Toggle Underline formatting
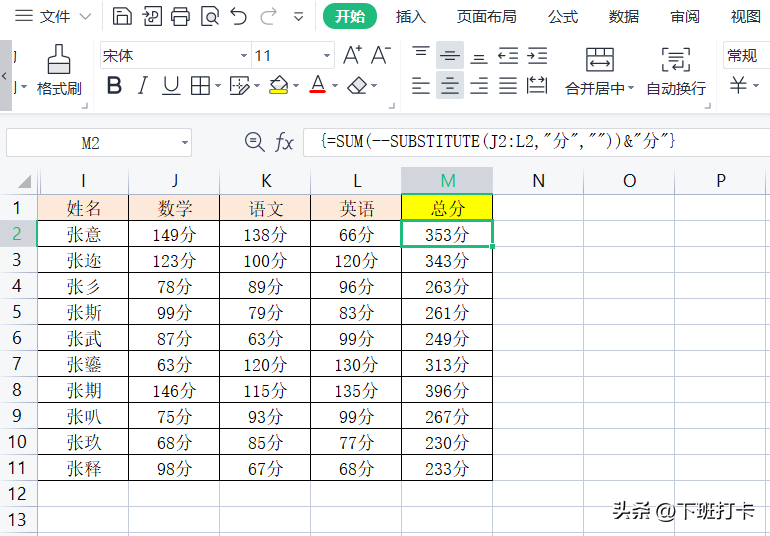This screenshot has width=770, height=536. [171, 85]
